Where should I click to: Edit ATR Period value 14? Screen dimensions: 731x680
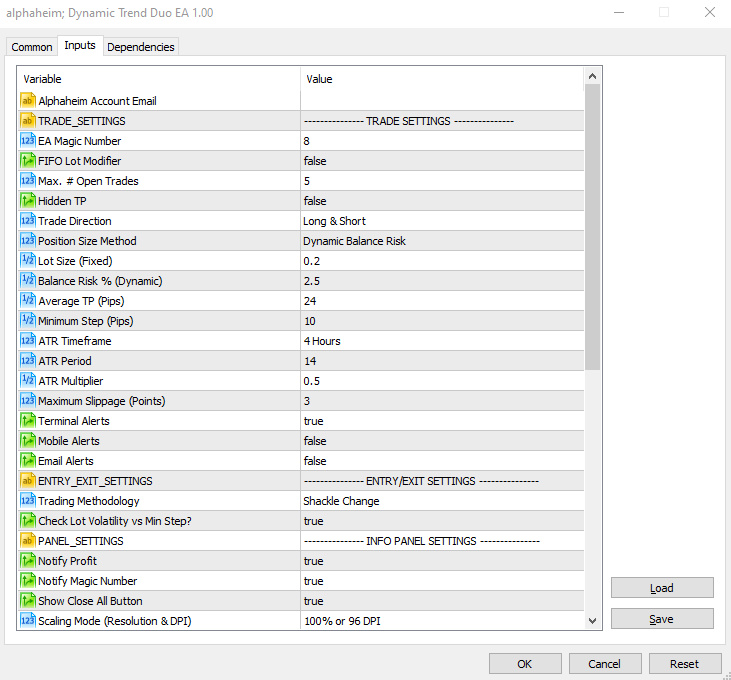(442, 361)
